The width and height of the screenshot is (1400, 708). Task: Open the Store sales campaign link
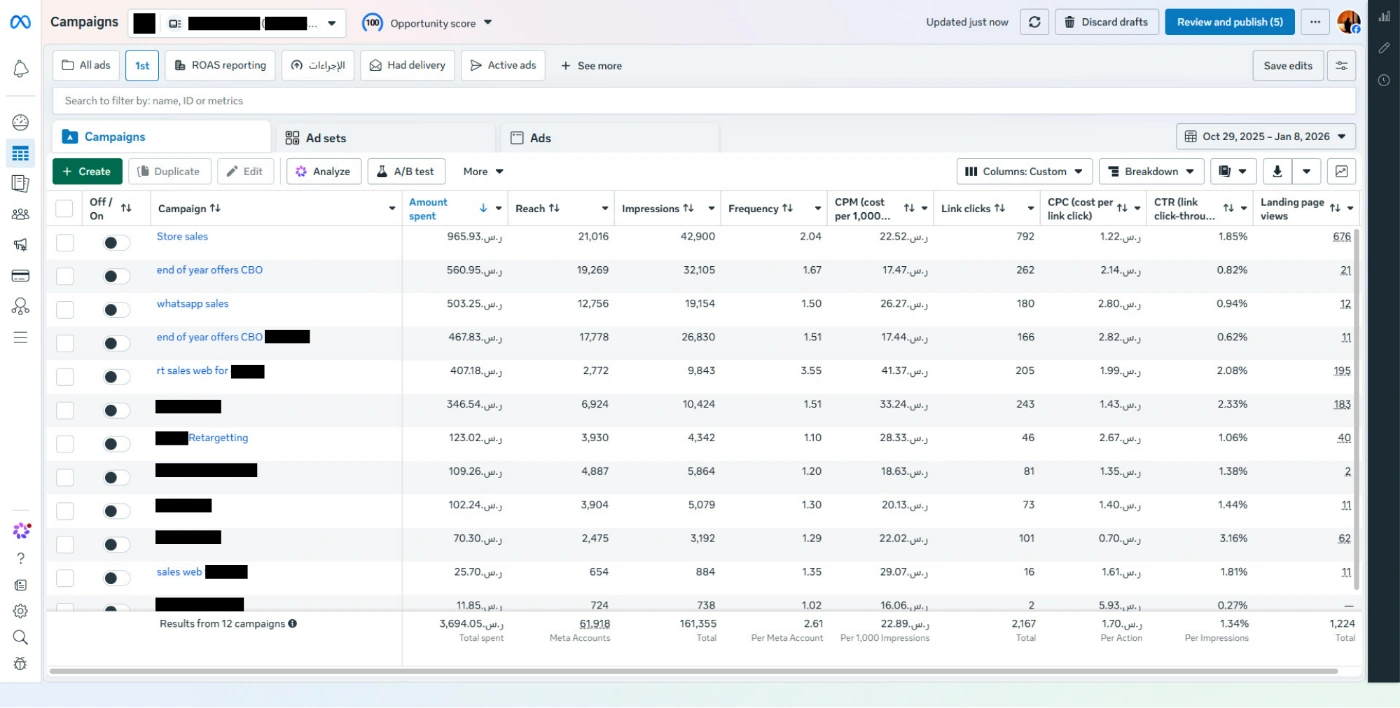182,236
